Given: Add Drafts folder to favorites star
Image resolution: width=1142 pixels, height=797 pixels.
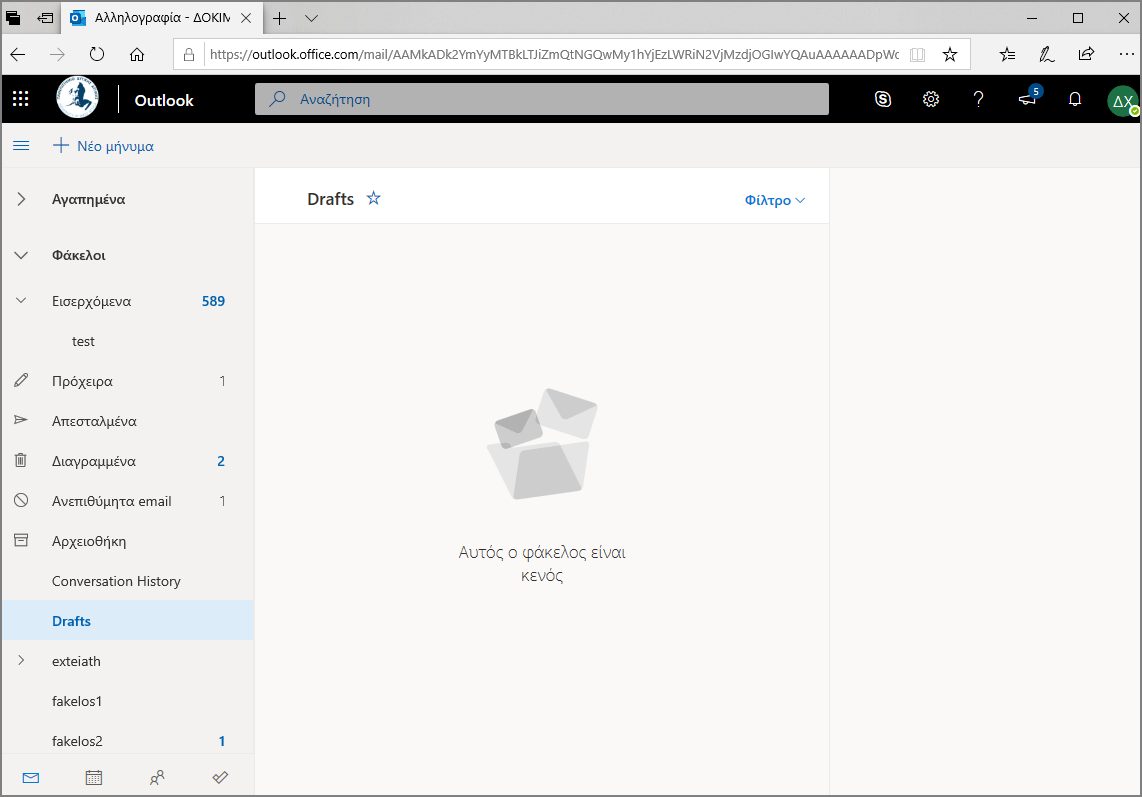Looking at the screenshot, I should click(374, 198).
